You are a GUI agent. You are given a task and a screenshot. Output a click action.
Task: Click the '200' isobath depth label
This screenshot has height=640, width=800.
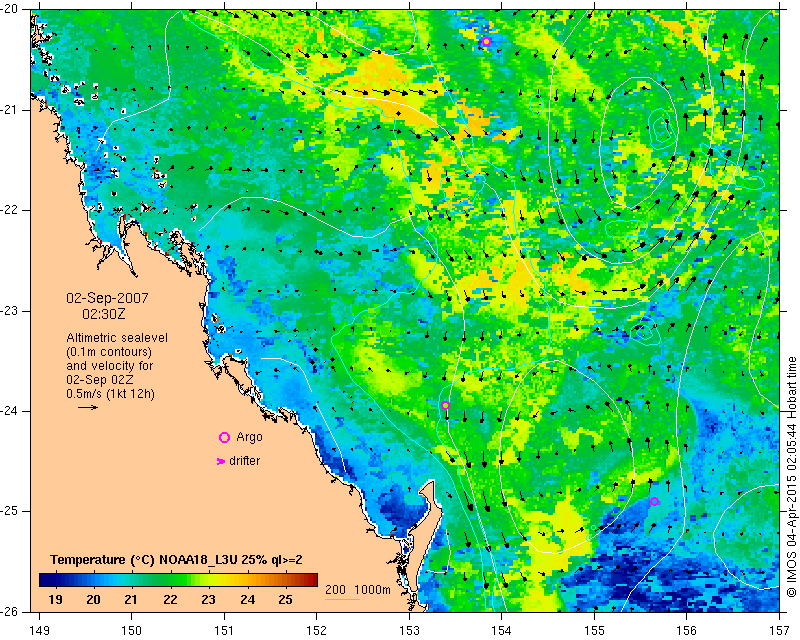pyautogui.click(x=335, y=589)
